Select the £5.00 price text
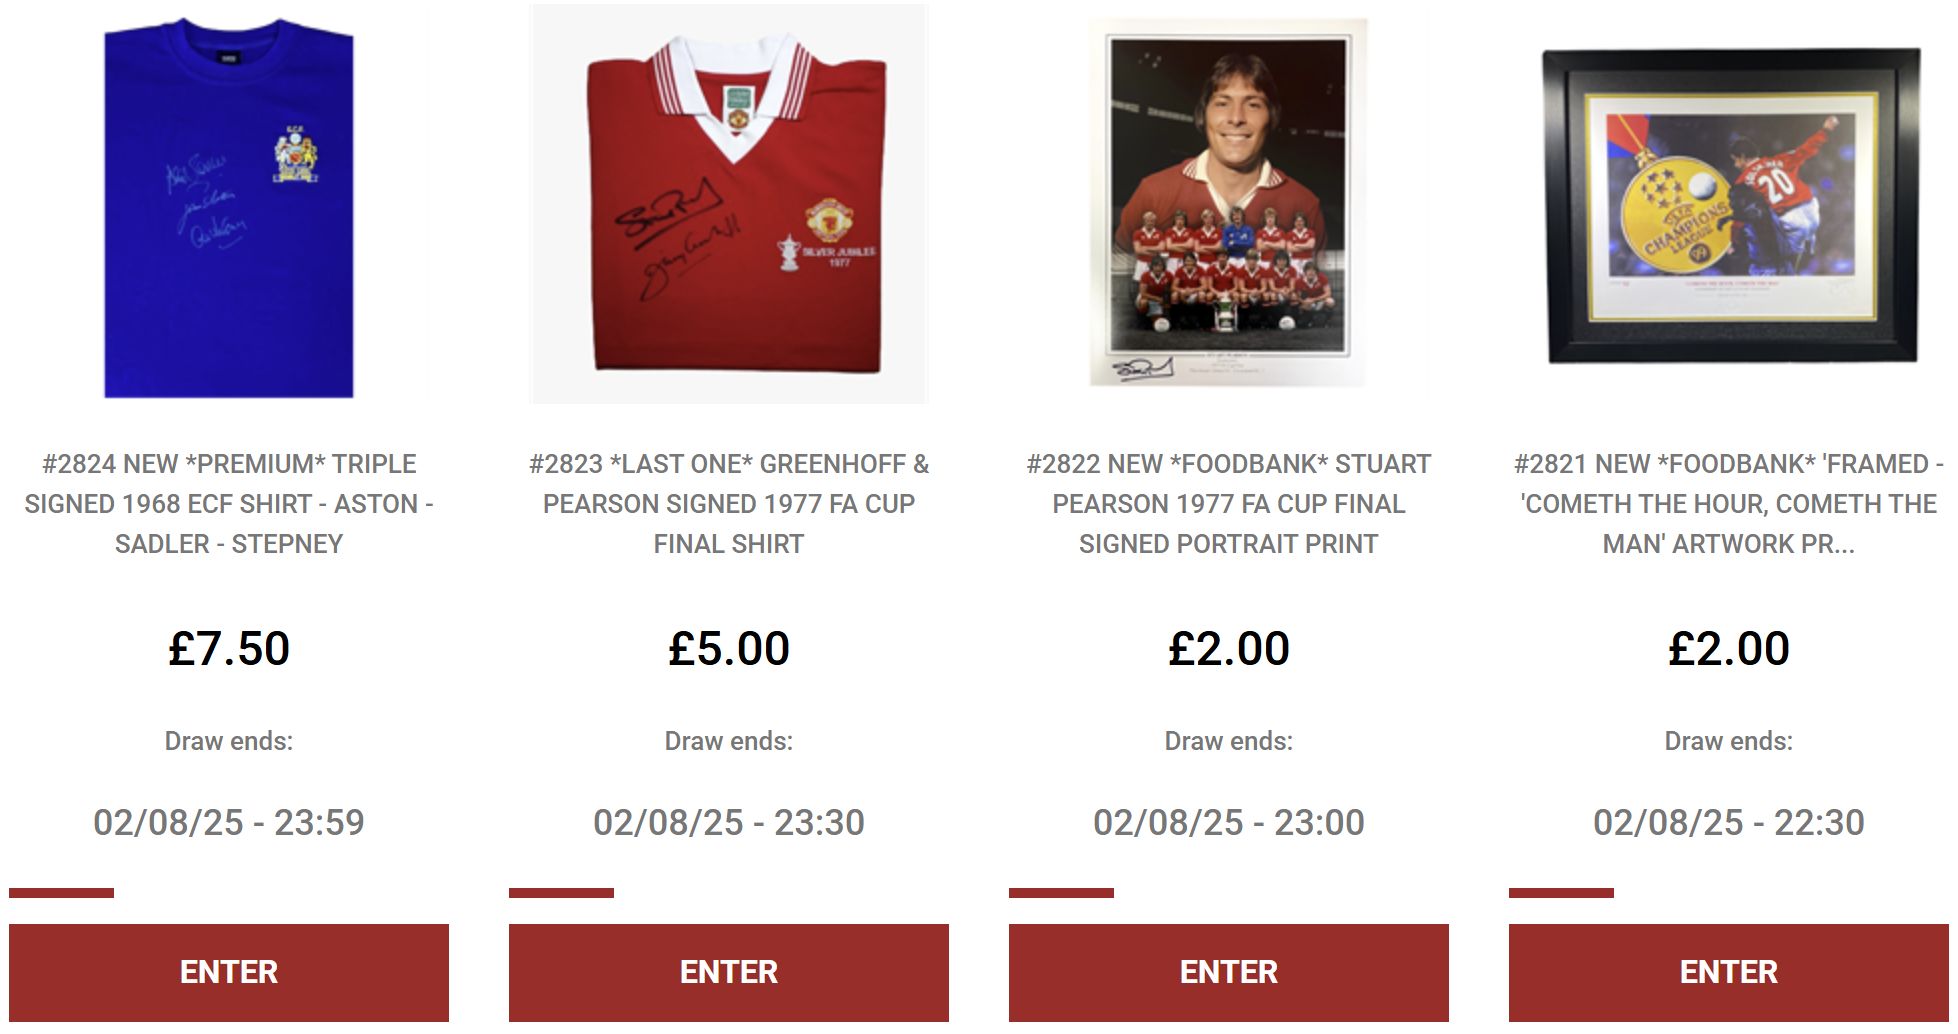The width and height of the screenshot is (1958, 1034). click(x=729, y=649)
